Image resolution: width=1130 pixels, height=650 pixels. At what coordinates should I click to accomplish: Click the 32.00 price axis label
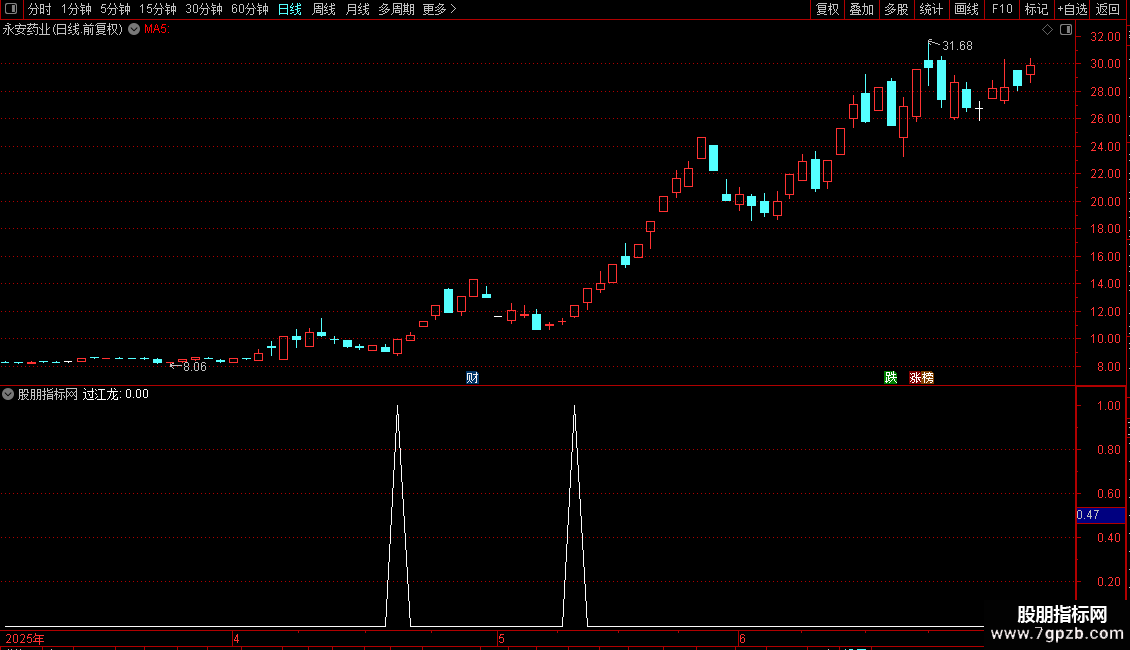click(1105, 37)
